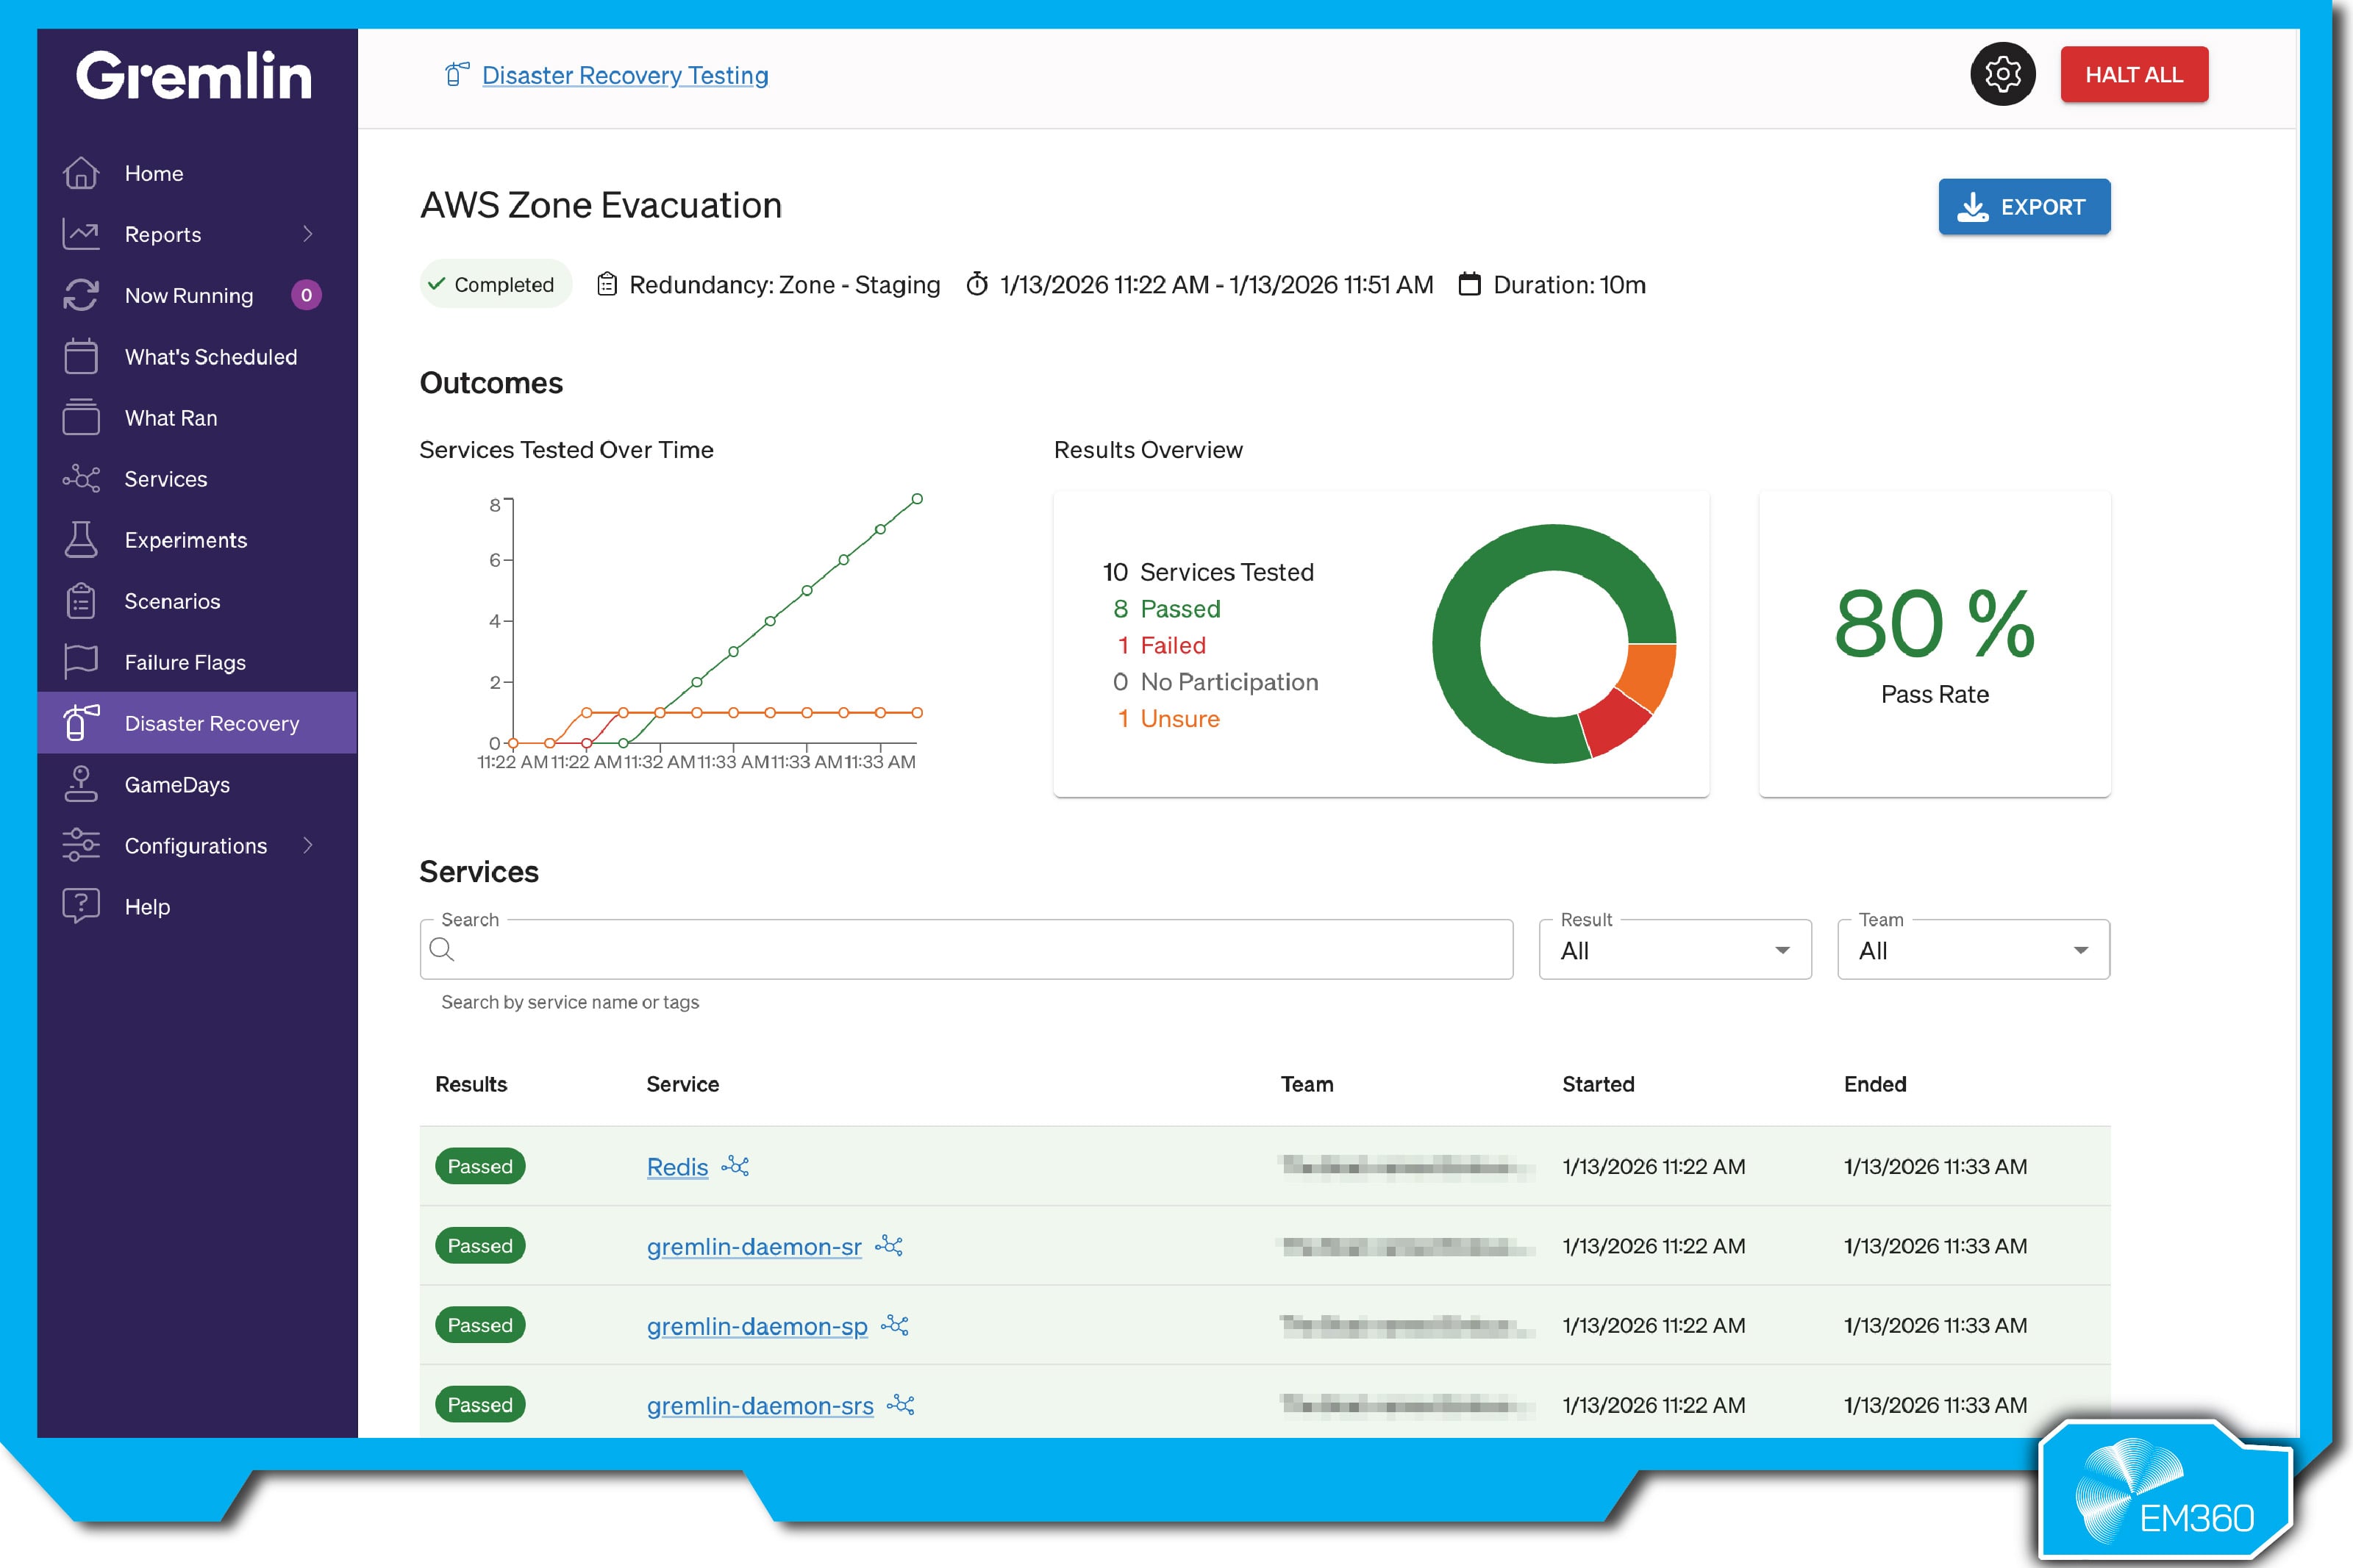This screenshot has height=1568, width=2353.
Task: Click the service search input field
Action: coord(965,949)
